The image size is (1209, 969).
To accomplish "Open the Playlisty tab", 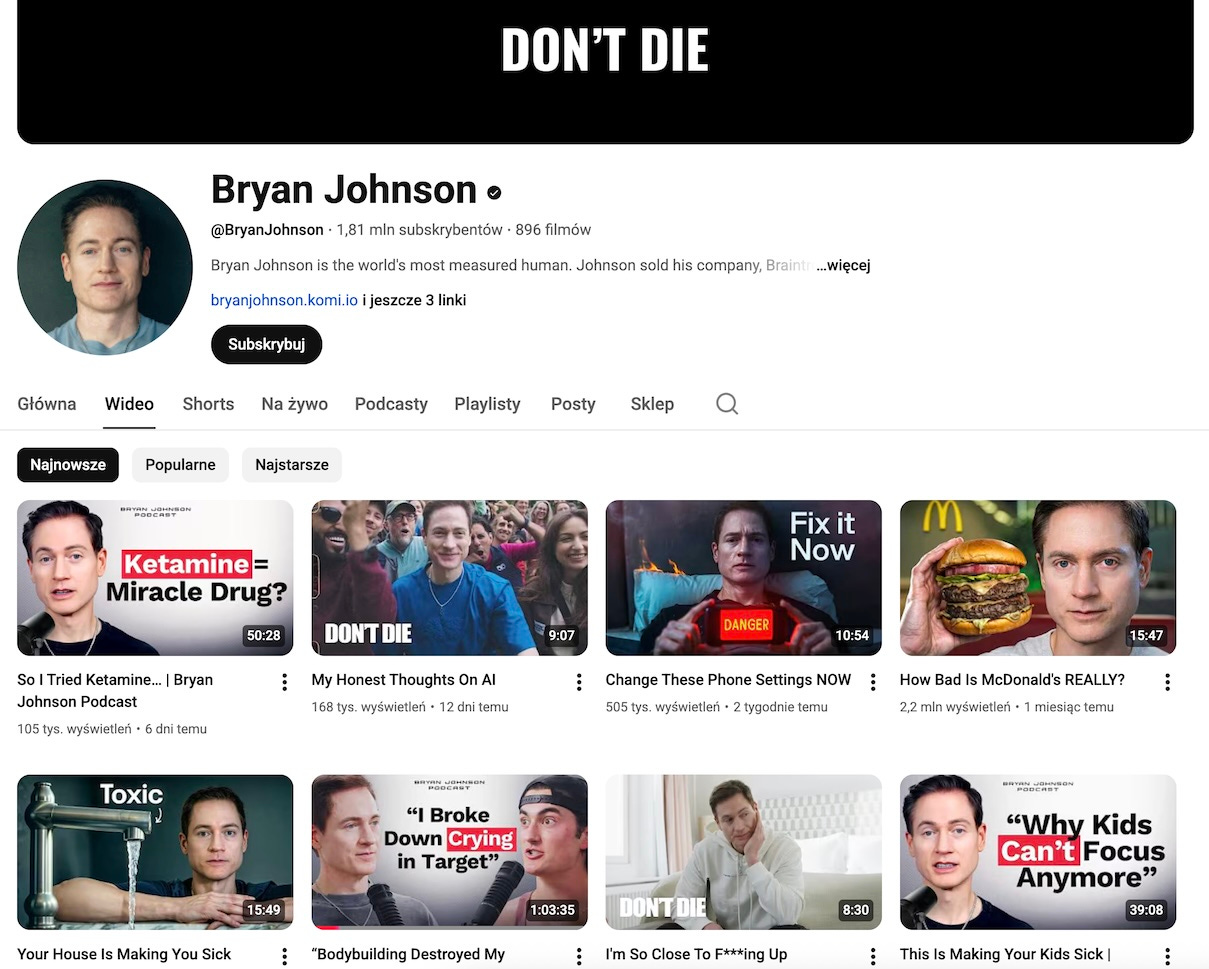I will pyautogui.click(x=487, y=404).
